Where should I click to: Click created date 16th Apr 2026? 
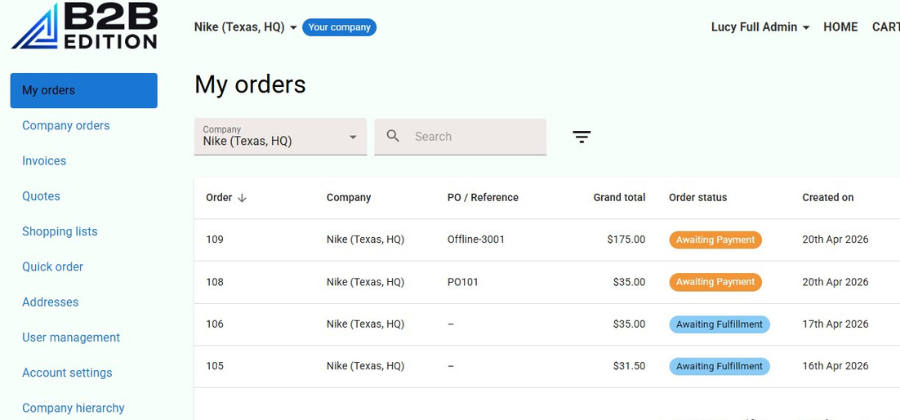(x=835, y=366)
